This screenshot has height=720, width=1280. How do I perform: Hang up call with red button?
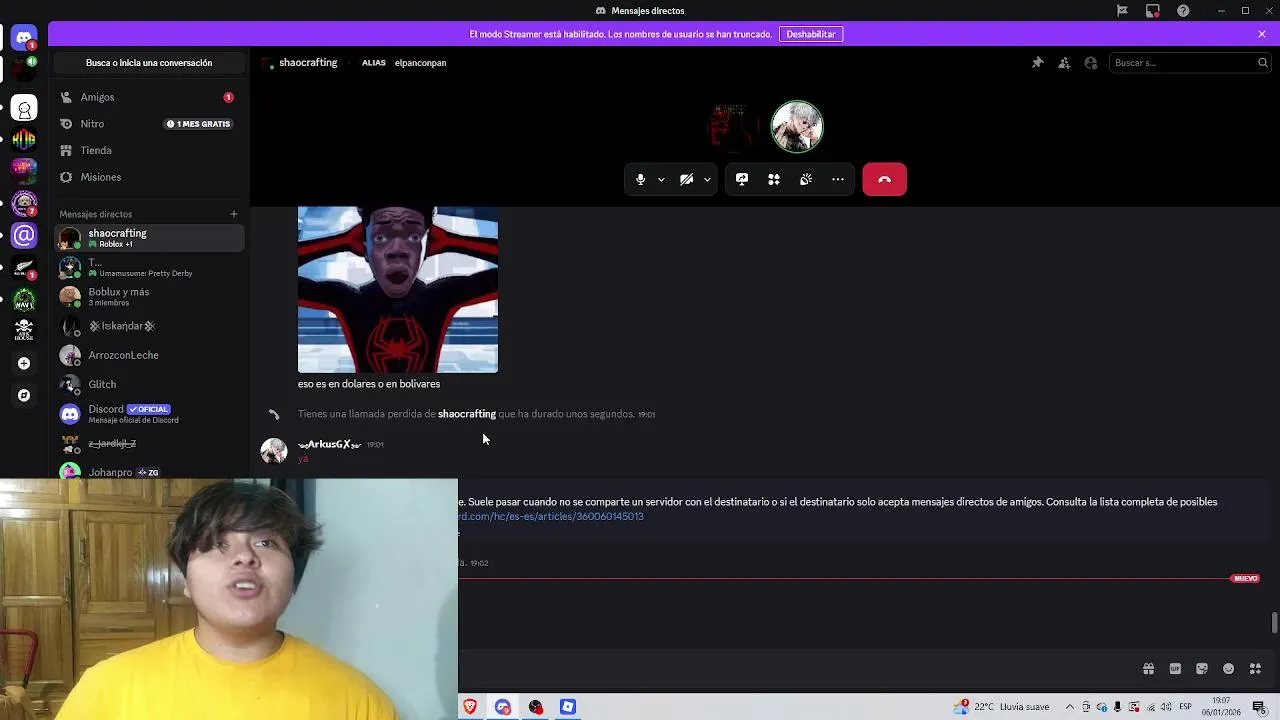pos(885,179)
